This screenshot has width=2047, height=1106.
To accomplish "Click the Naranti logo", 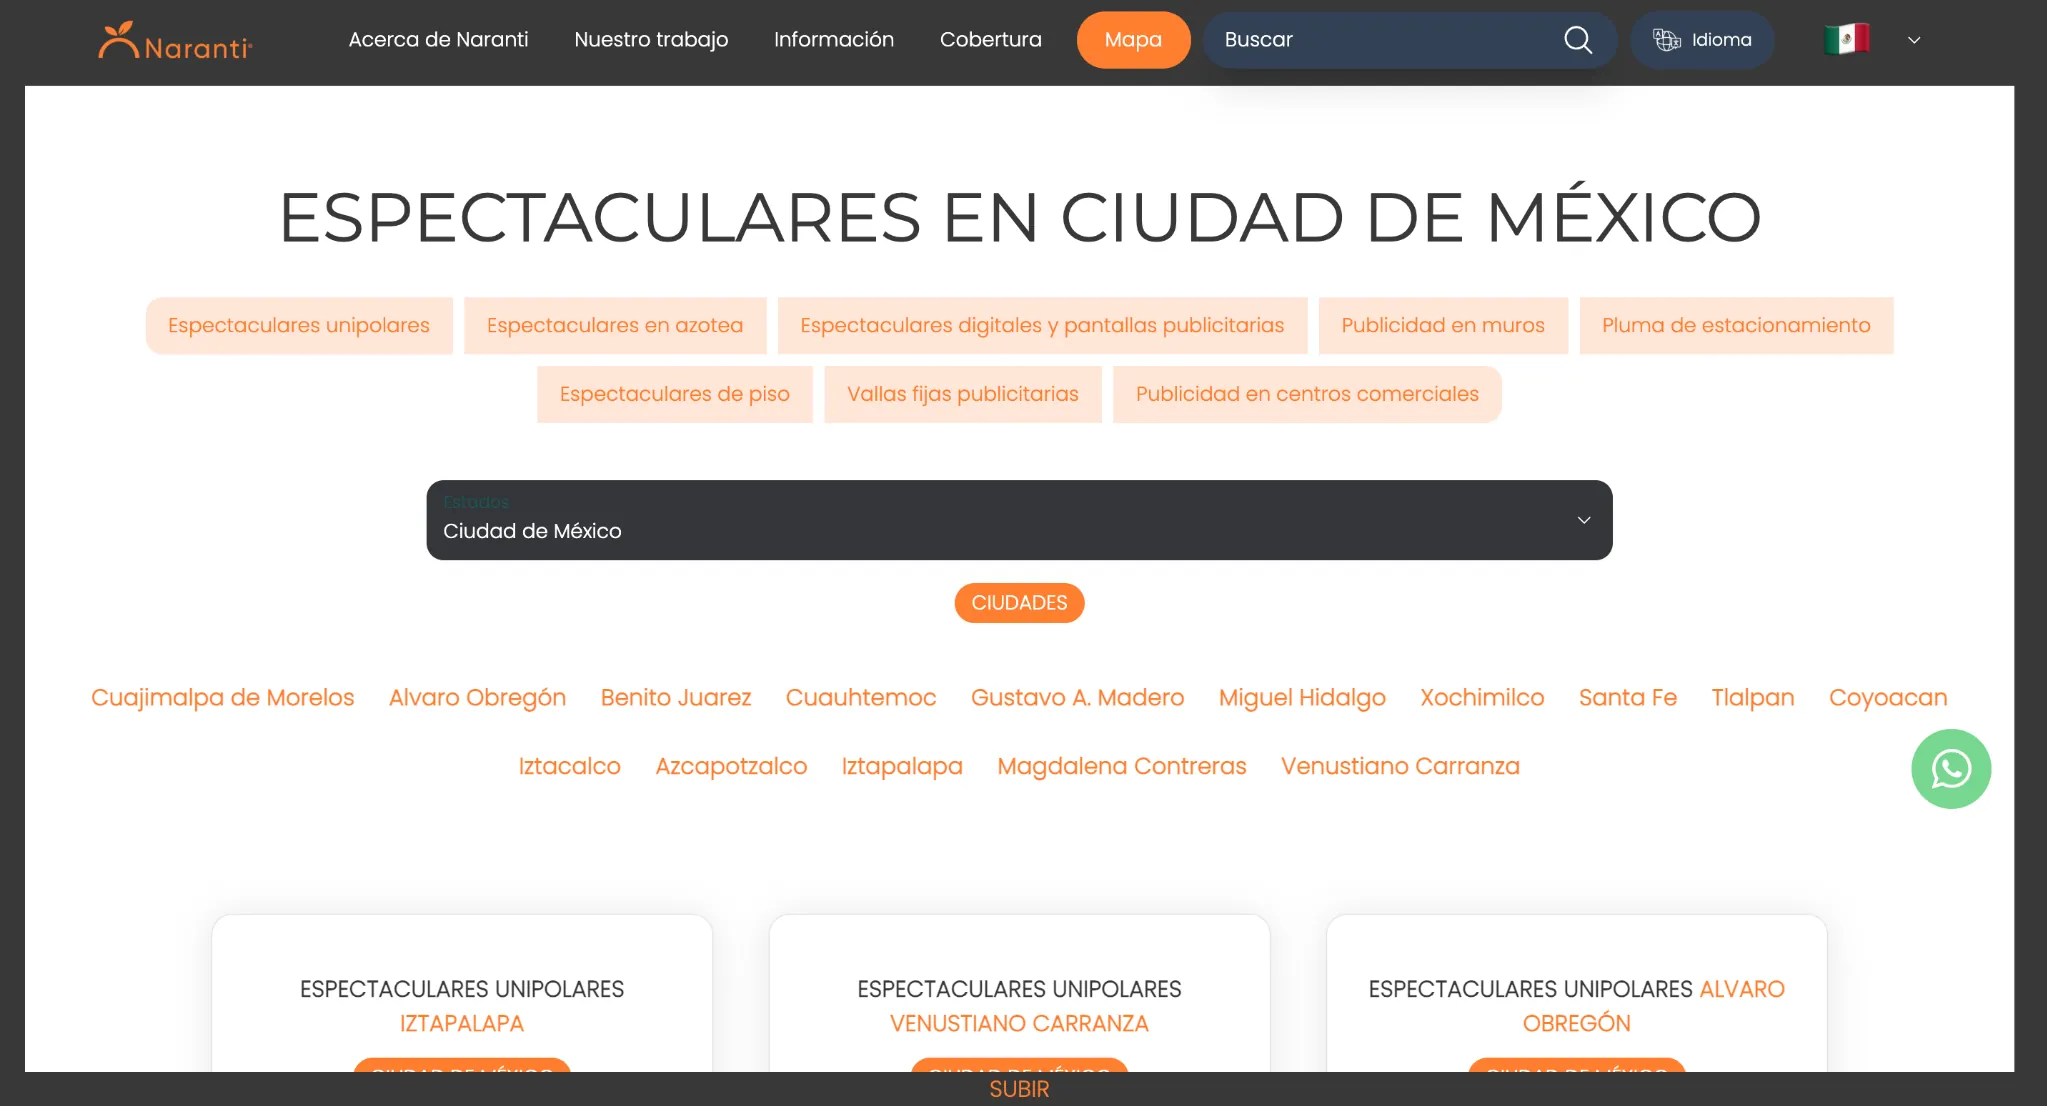I will coord(175,40).
